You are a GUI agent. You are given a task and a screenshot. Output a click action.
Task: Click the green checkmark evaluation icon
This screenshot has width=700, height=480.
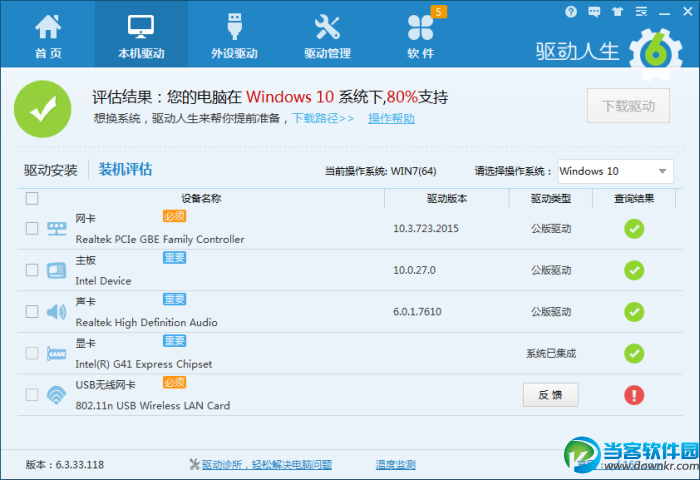(x=43, y=109)
